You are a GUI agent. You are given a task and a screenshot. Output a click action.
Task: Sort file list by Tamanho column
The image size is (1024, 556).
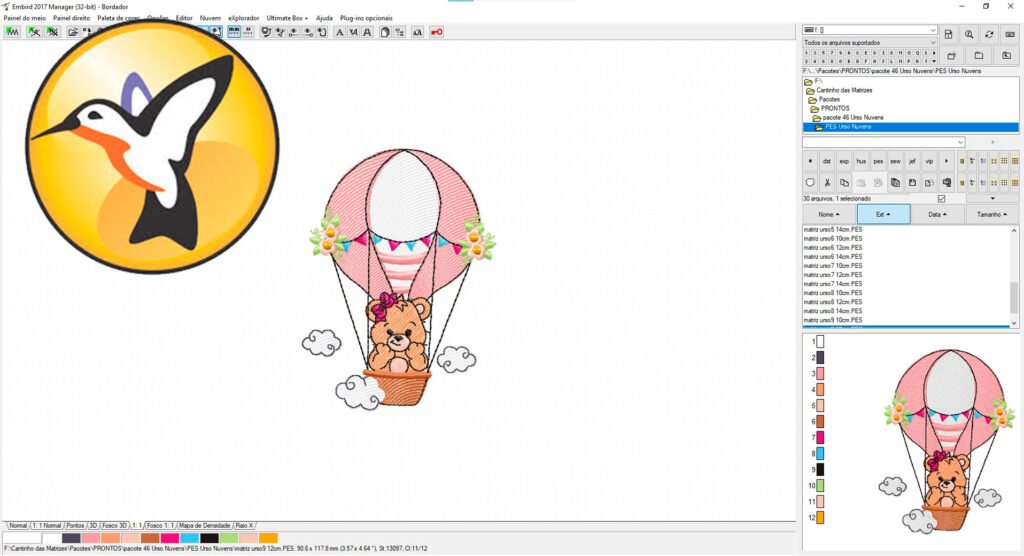click(991, 214)
